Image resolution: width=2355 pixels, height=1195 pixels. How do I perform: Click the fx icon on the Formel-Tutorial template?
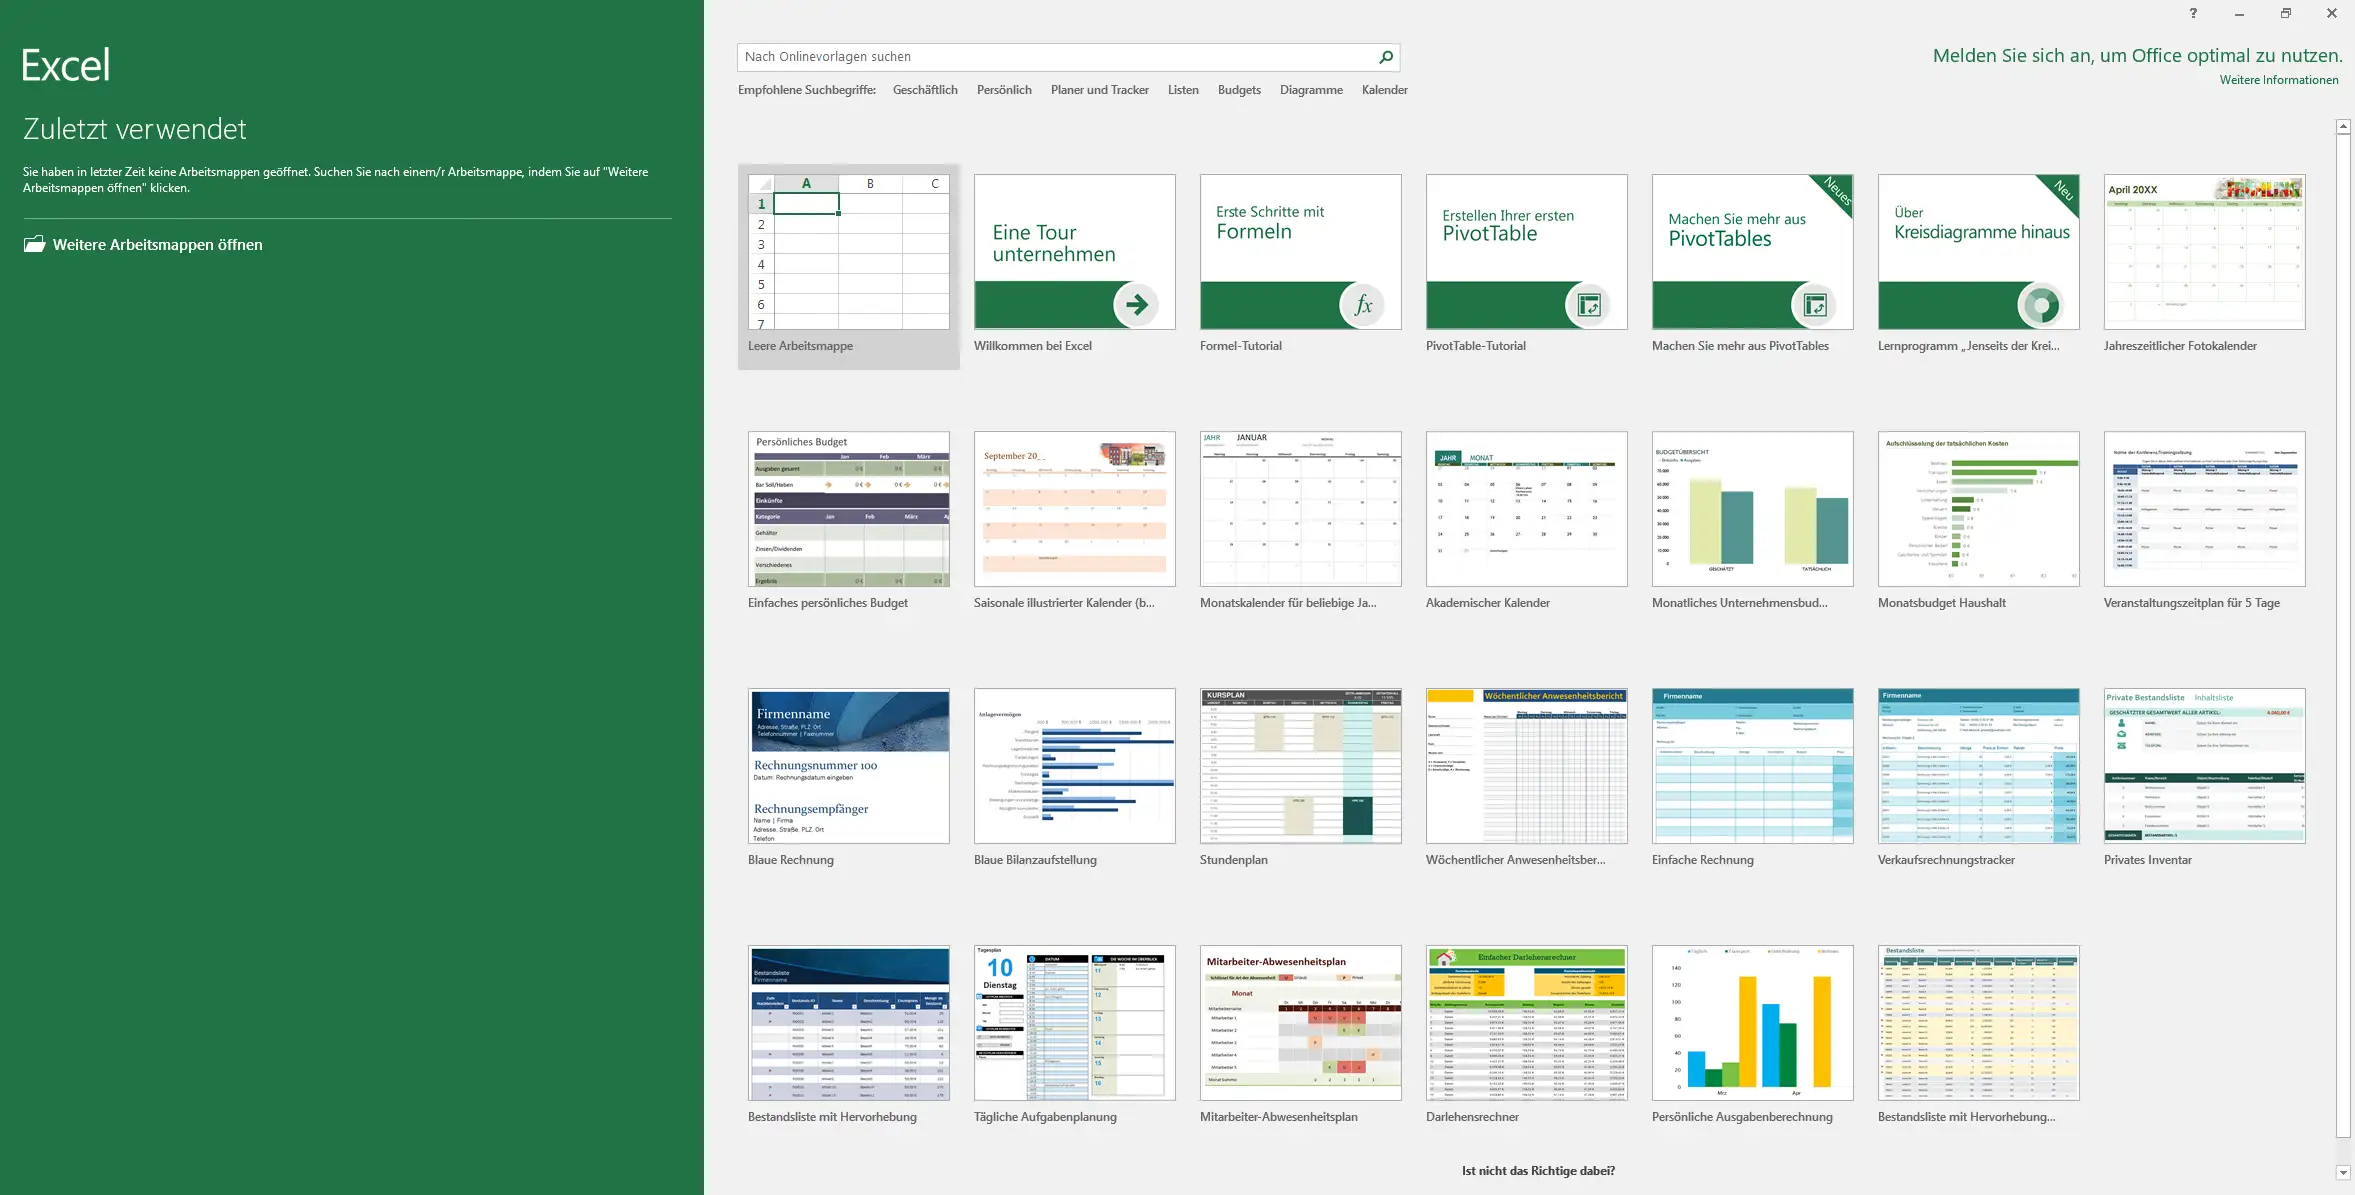[1363, 305]
